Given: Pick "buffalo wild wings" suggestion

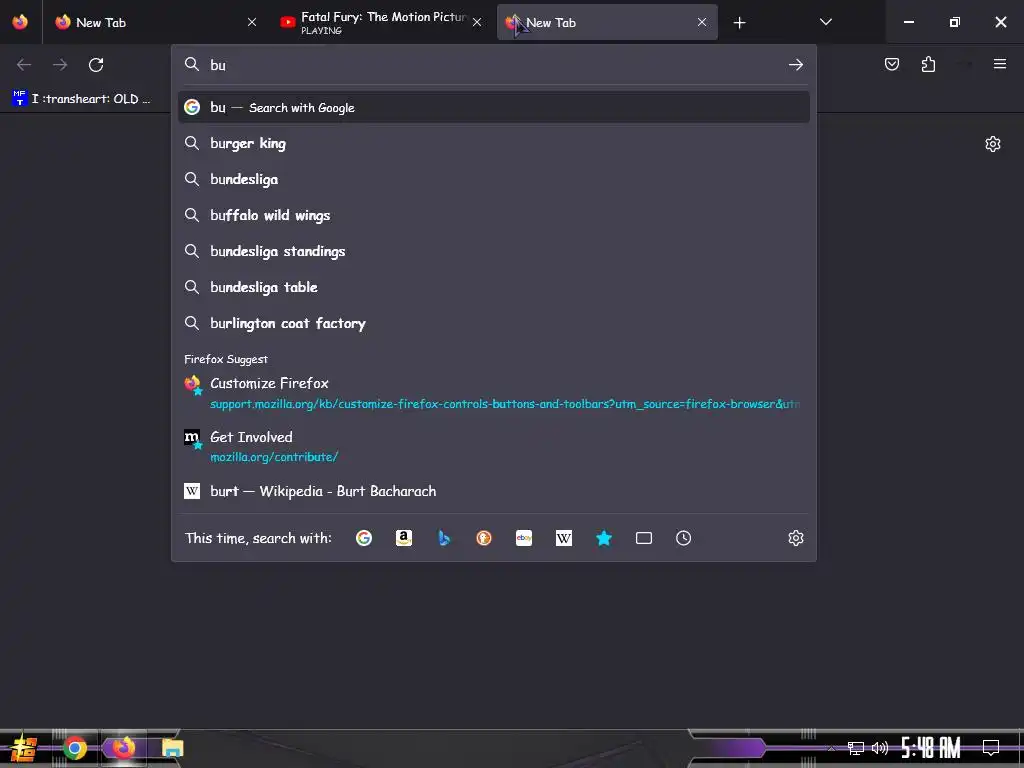Looking at the screenshot, I should pyautogui.click(x=493, y=215).
